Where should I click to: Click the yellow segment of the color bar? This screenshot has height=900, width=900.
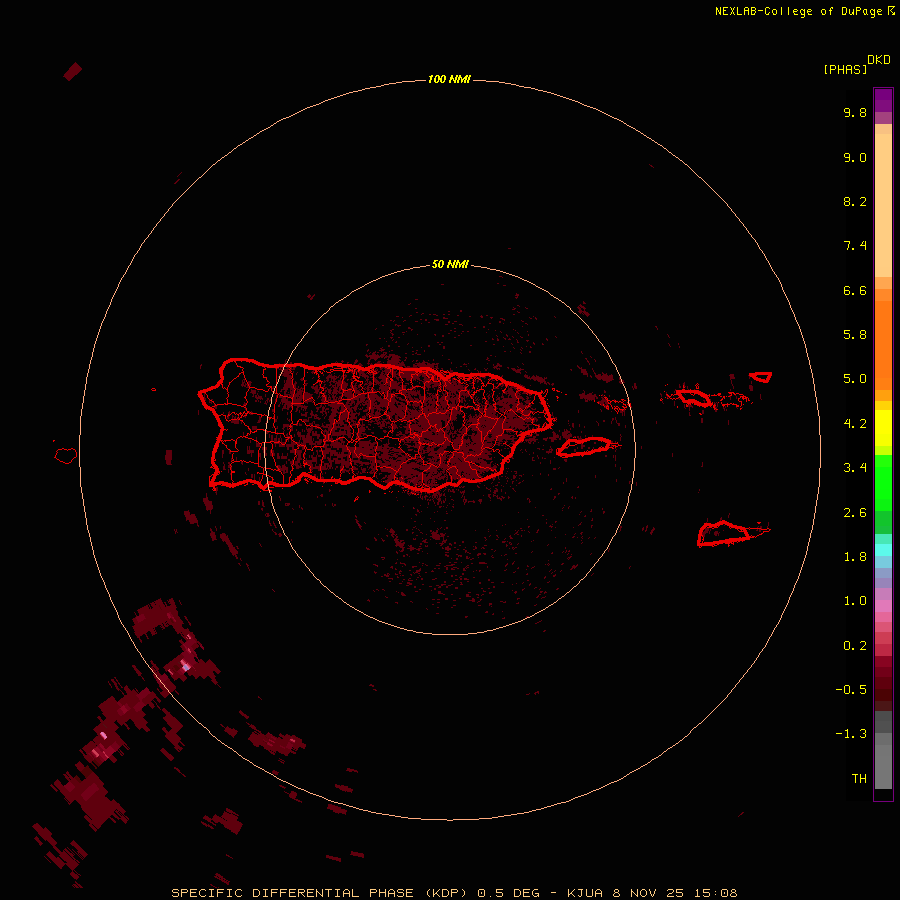(x=883, y=428)
